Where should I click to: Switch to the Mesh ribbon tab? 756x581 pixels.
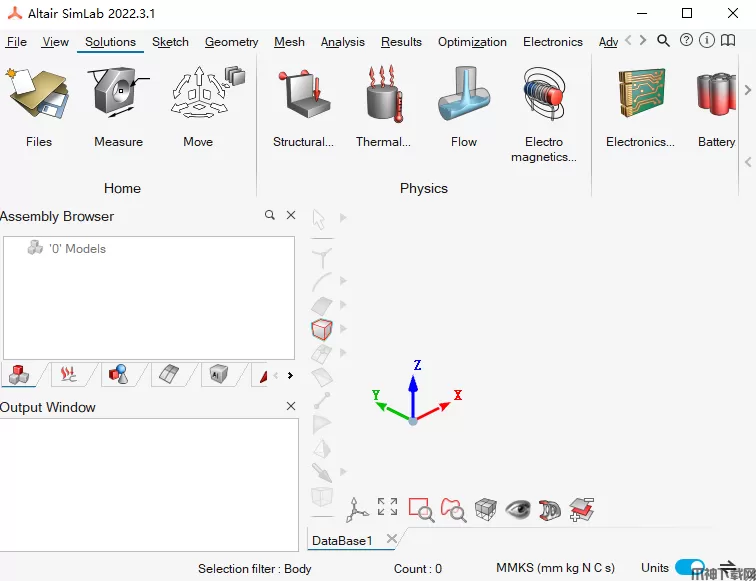[289, 42]
